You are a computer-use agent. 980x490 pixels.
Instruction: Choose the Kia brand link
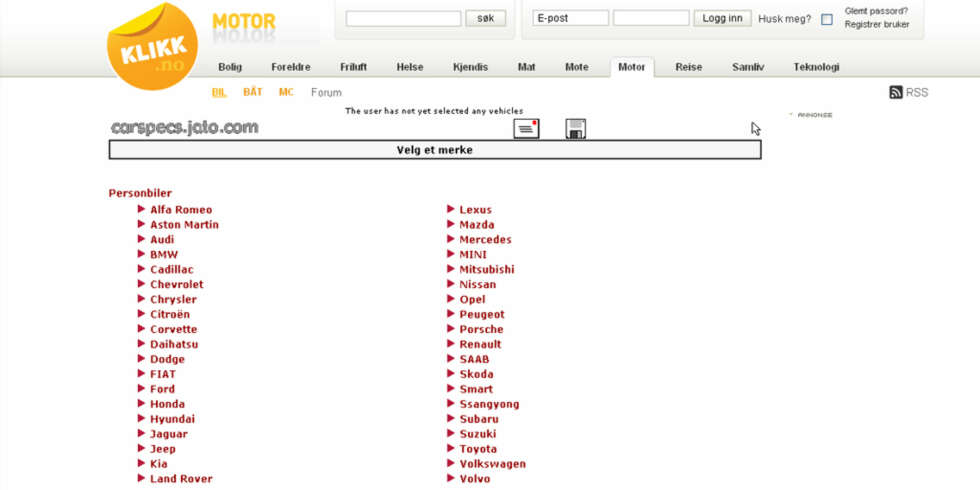click(159, 464)
